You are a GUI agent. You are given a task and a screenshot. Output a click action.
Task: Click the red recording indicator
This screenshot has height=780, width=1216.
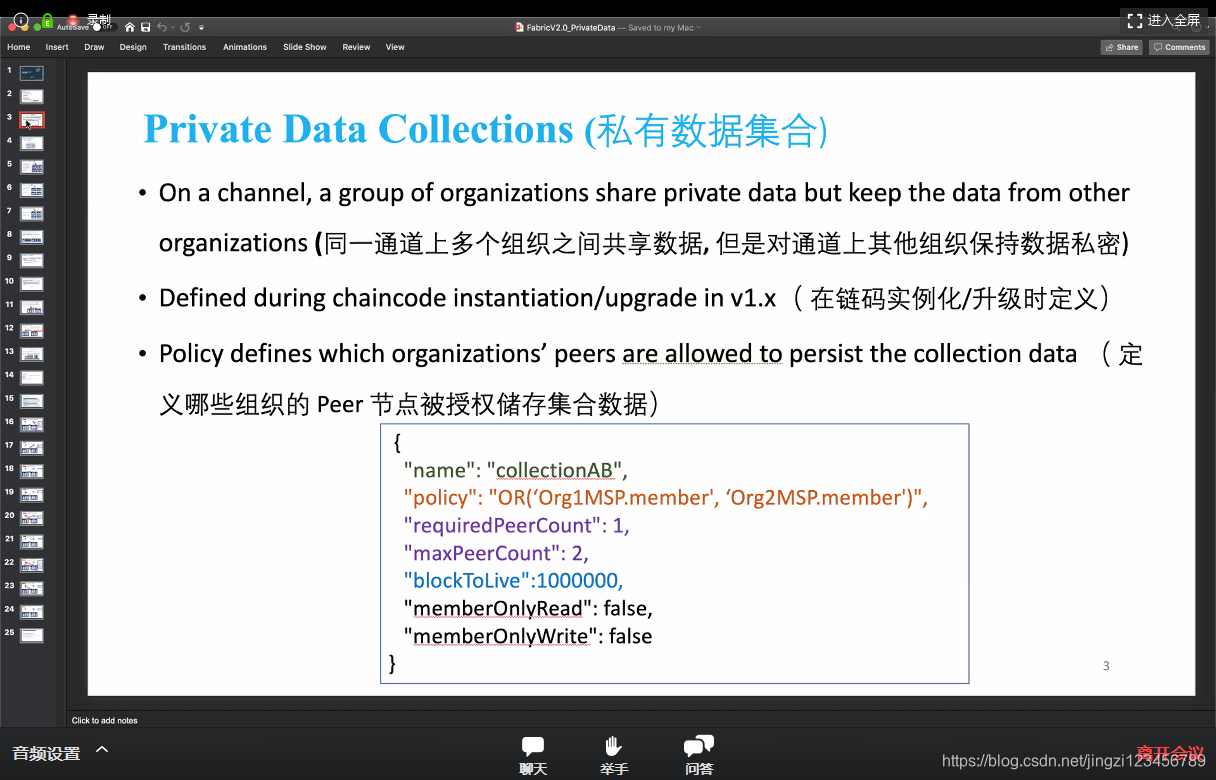[x=72, y=20]
